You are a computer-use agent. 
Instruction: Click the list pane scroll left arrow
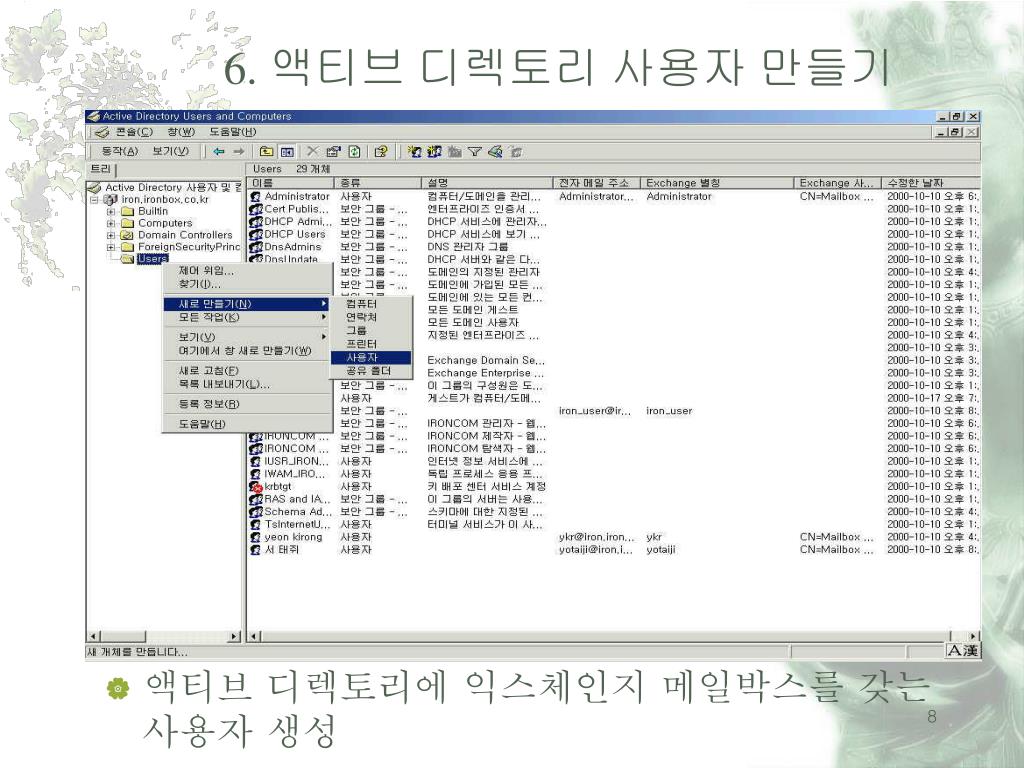pyautogui.click(x=255, y=636)
